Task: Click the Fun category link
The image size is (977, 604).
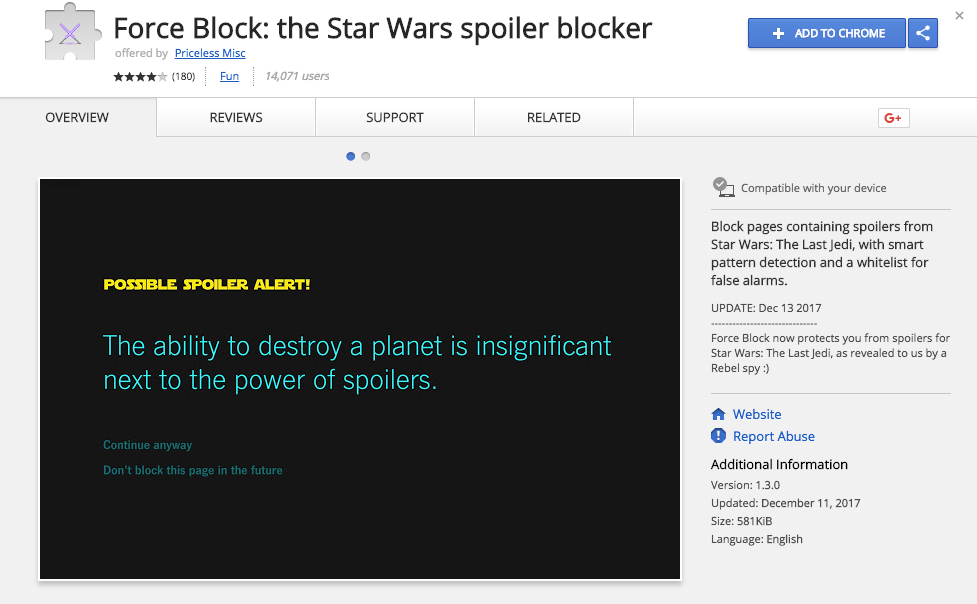Action: (229, 76)
